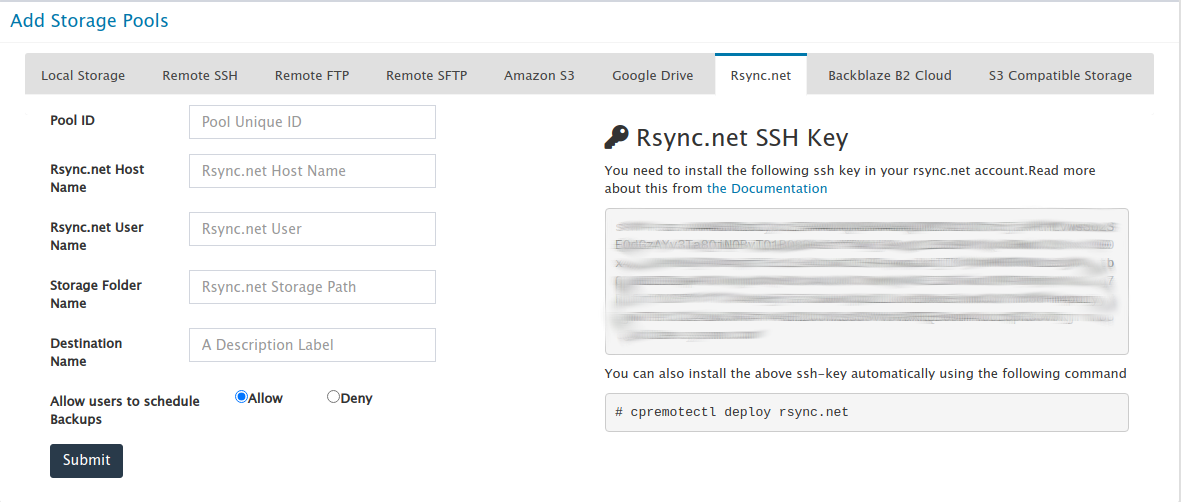Switch to S3 Compatible Storage tab
The width and height of the screenshot is (1181, 502).
click(1060, 75)
